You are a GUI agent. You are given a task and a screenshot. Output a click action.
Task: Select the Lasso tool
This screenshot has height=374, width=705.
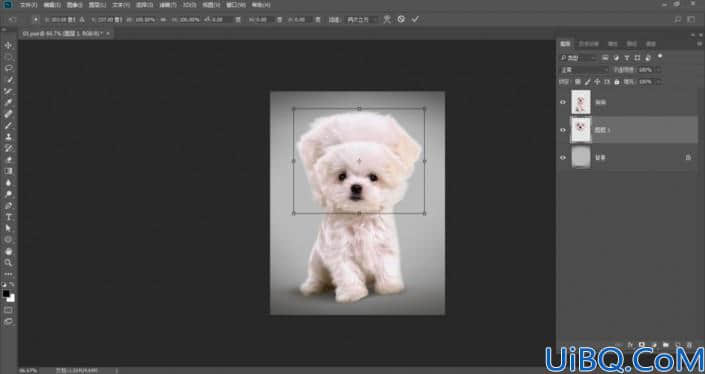pos(8,68)
